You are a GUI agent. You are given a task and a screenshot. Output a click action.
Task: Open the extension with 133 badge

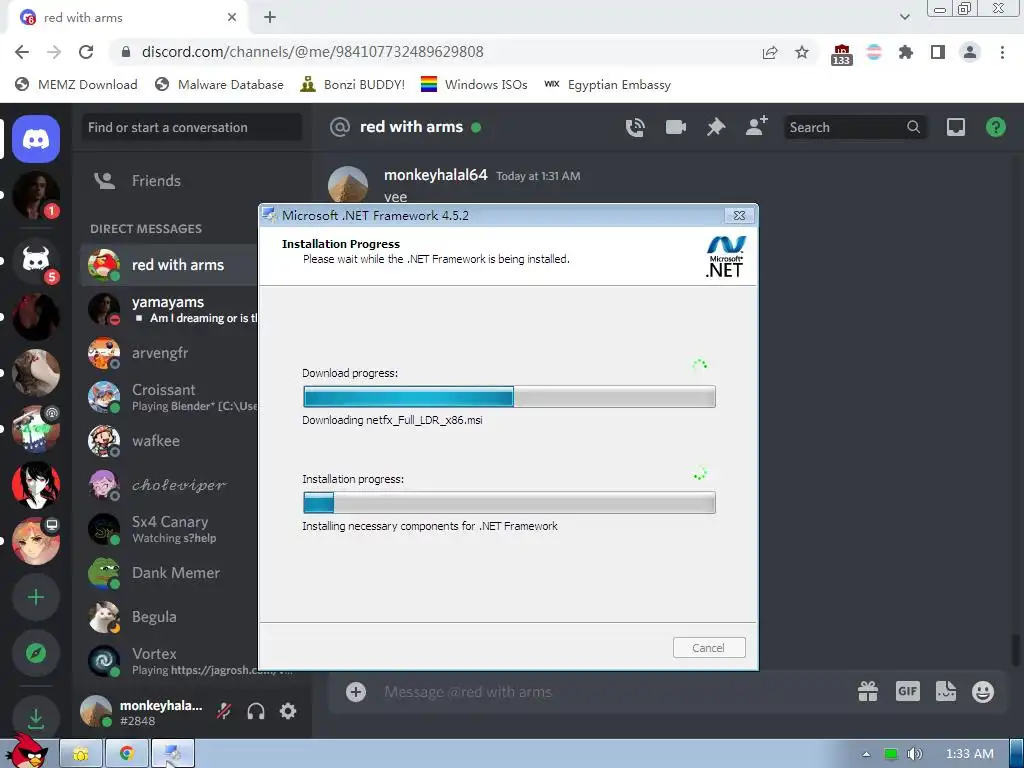(842, 54)
